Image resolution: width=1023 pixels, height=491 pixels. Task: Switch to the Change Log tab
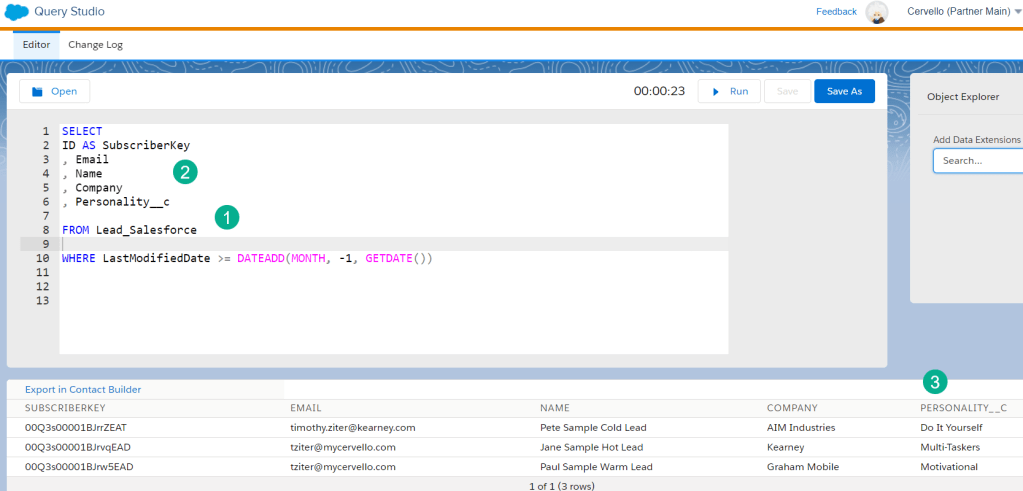tap(95, 45)
